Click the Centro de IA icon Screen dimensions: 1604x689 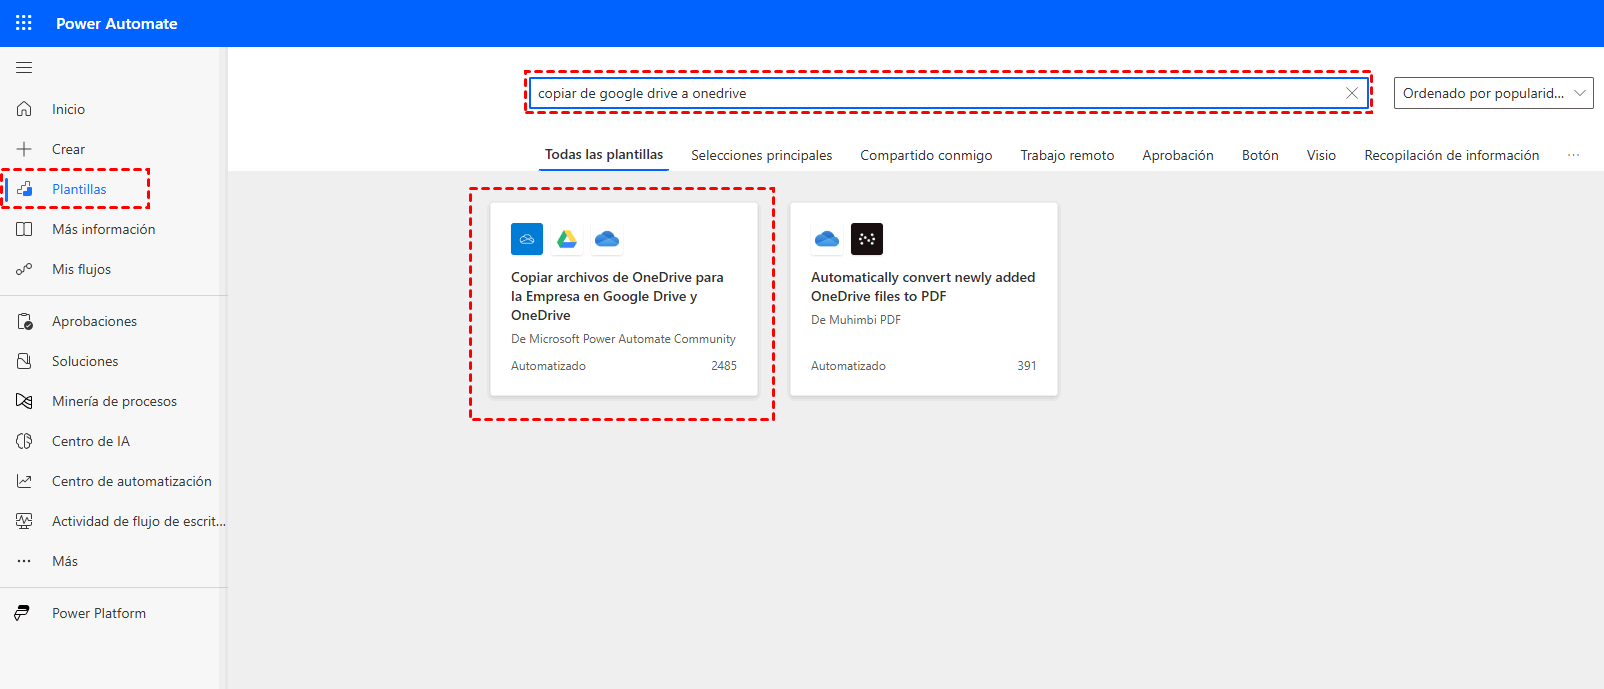tap(24, 441)
